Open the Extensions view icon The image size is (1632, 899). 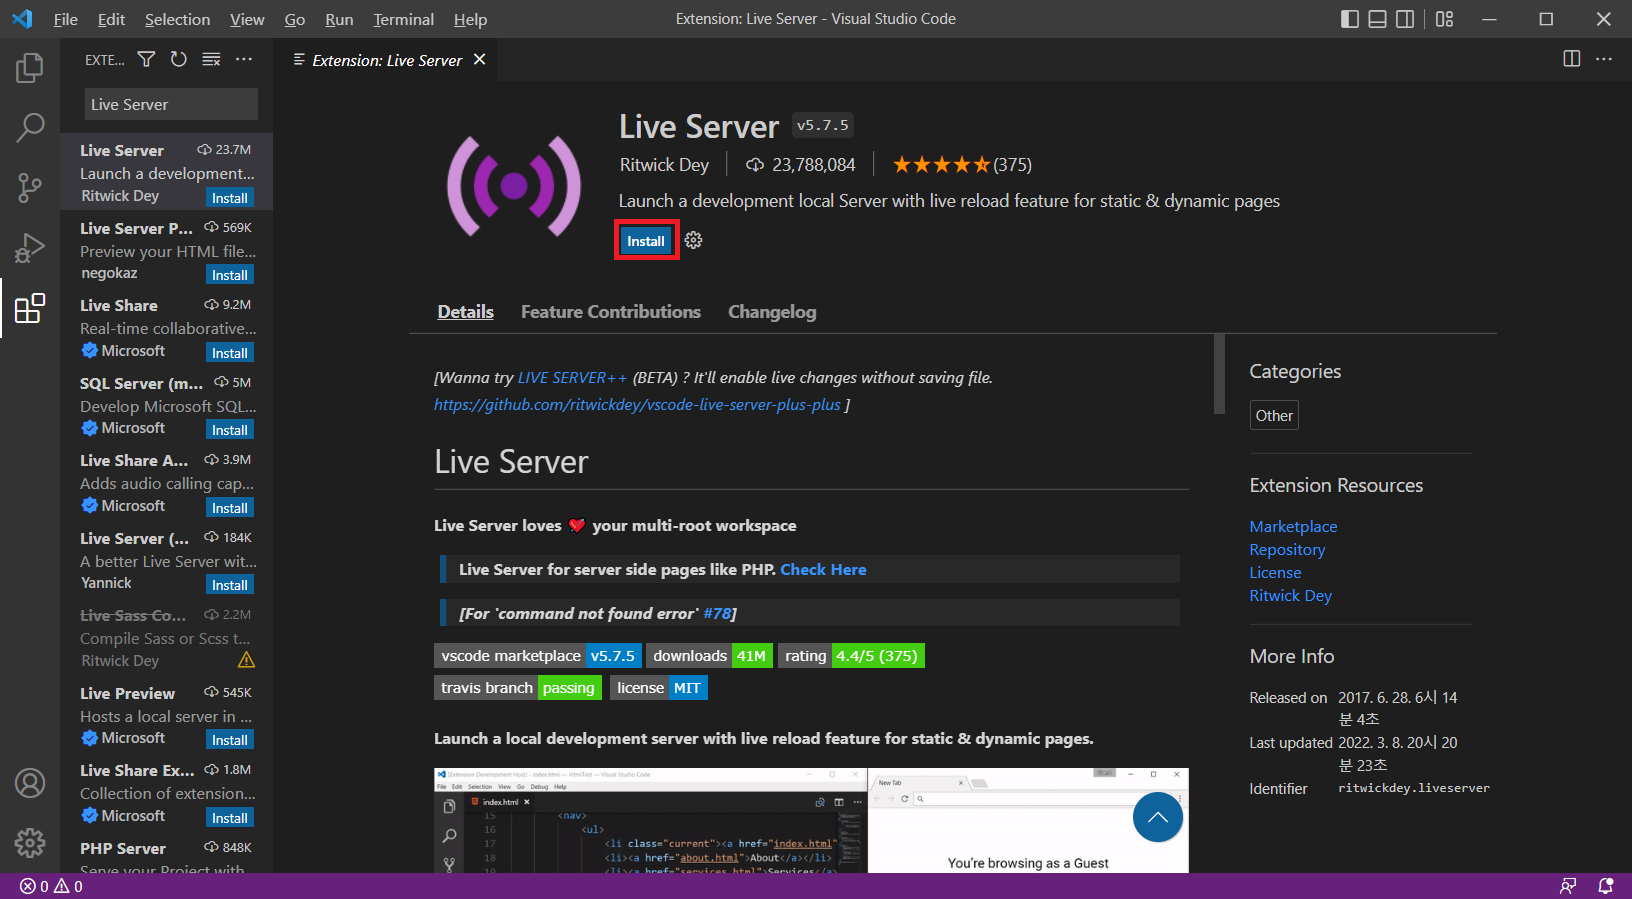tap(30, 308)
